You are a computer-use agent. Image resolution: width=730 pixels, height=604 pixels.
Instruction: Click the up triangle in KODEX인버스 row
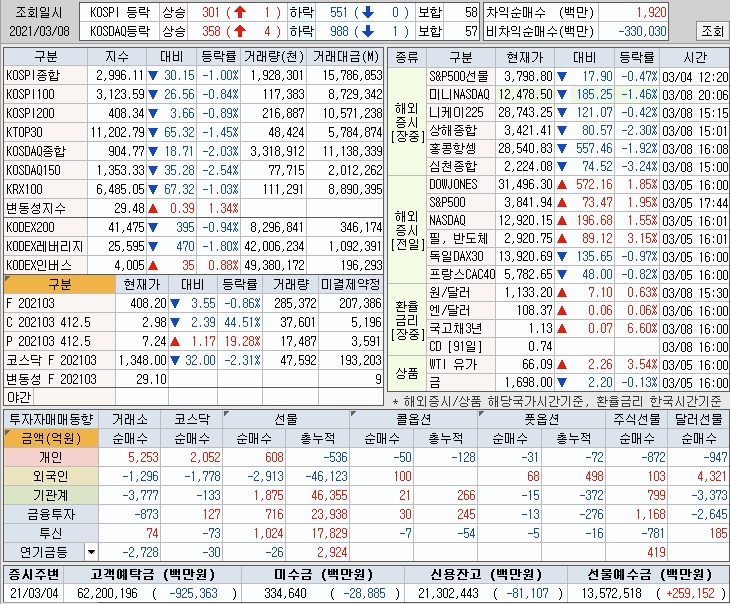click(153, 266)
